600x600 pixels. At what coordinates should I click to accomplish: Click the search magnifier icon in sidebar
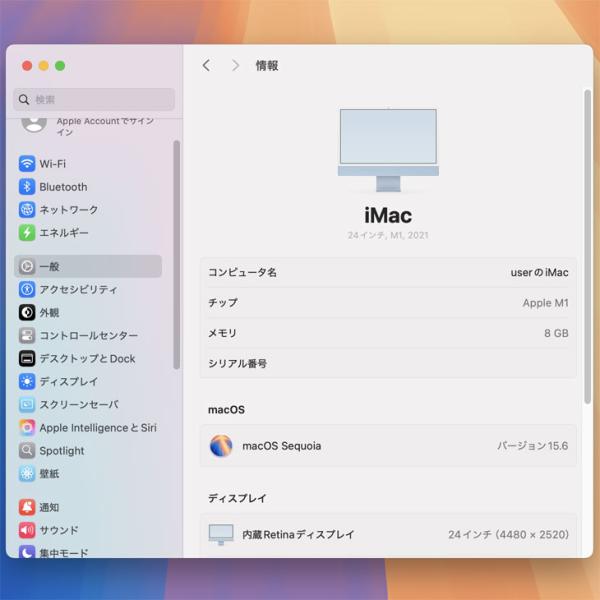tap(24, 99)
